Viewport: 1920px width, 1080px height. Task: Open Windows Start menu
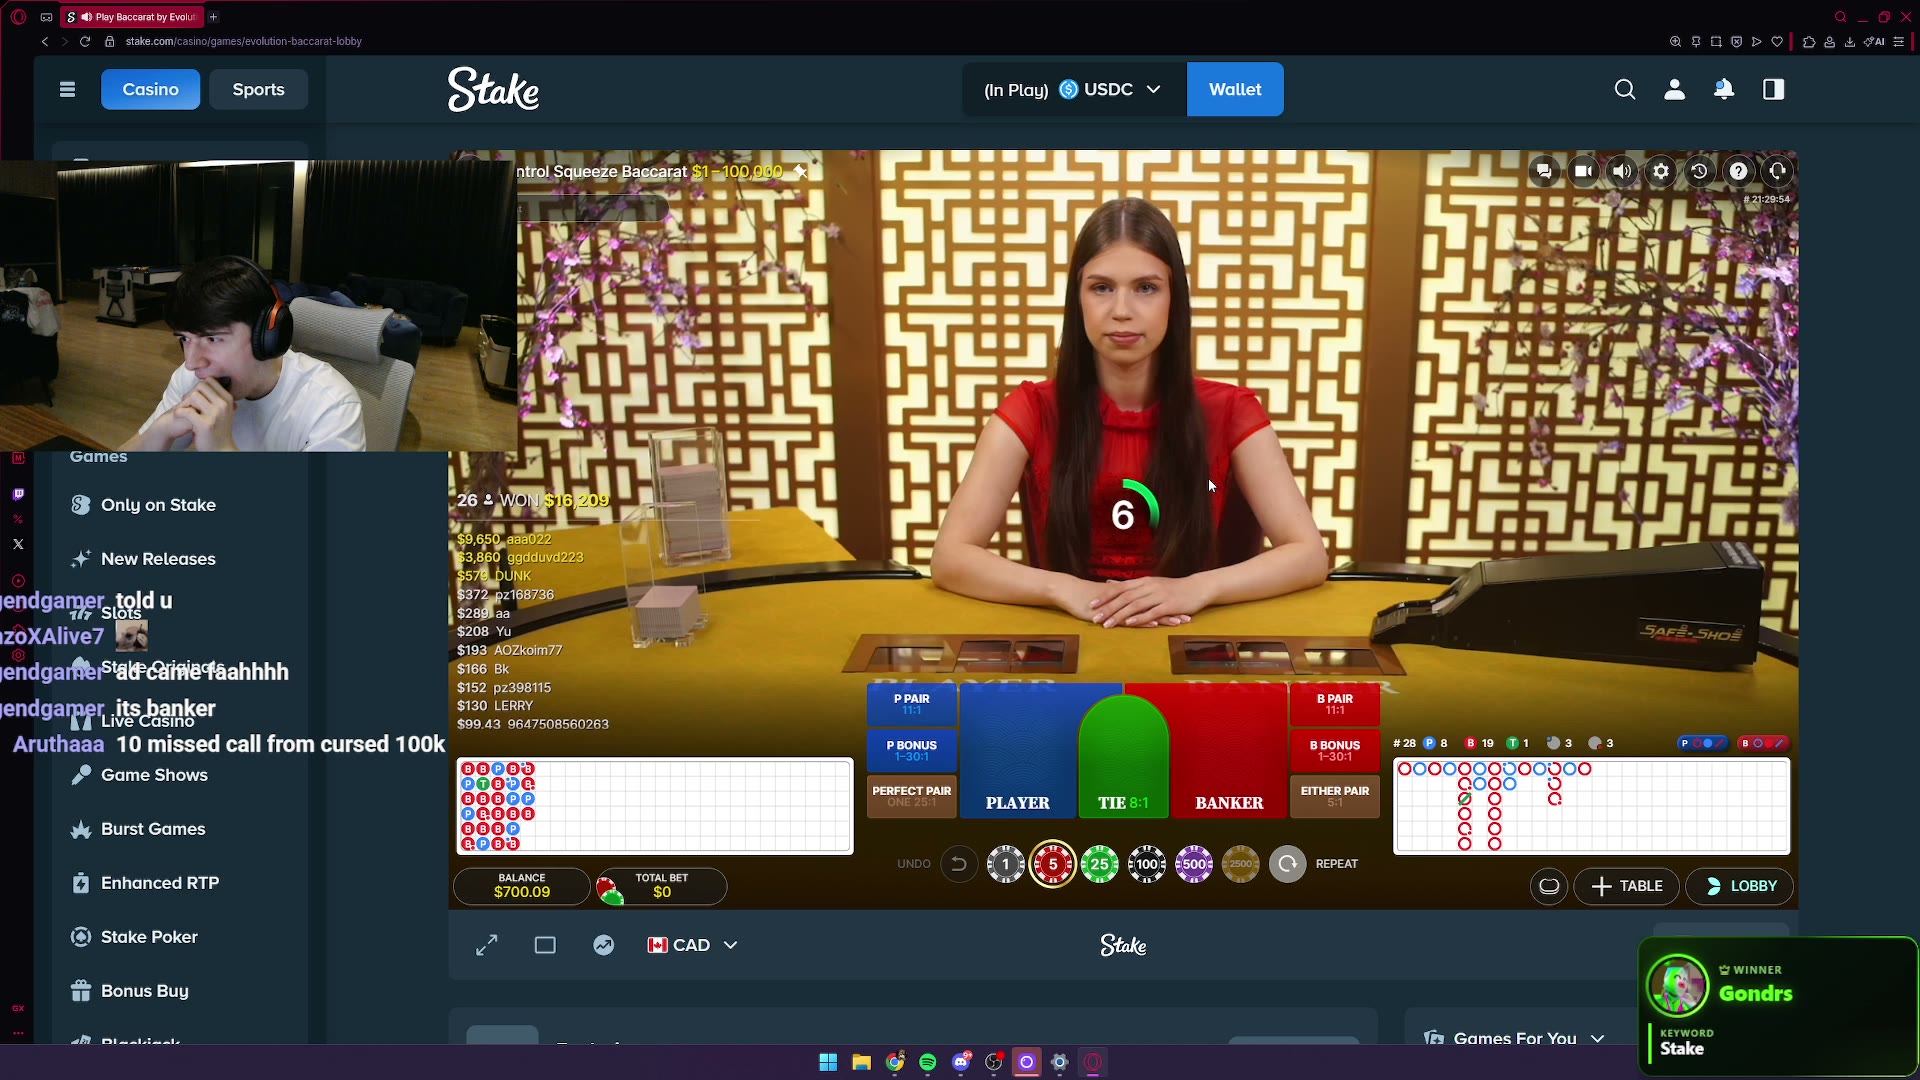click(828, 1062)
